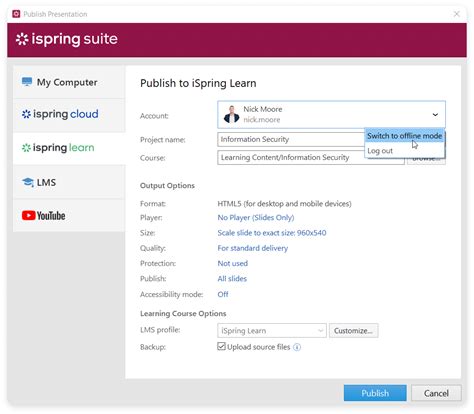The width and height of the screenshot is (474, 414).
Task: Click the Cancel button
Action: (436, 393)
